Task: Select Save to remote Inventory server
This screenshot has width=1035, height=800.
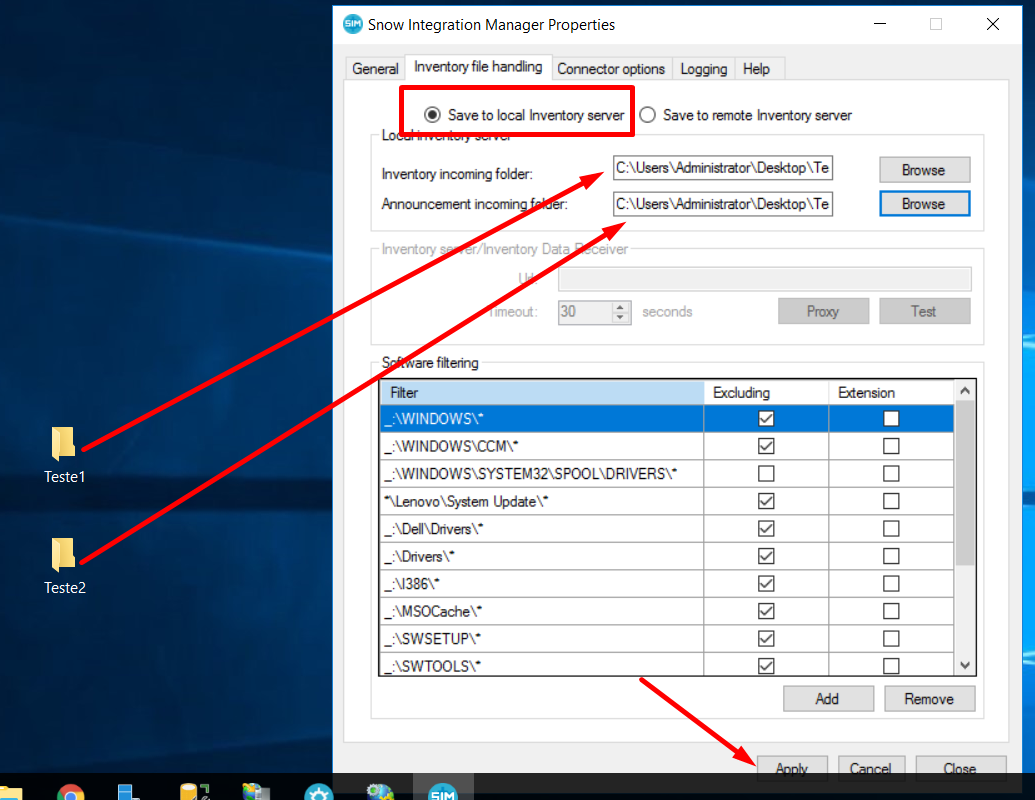Action: tap(647, 115)
